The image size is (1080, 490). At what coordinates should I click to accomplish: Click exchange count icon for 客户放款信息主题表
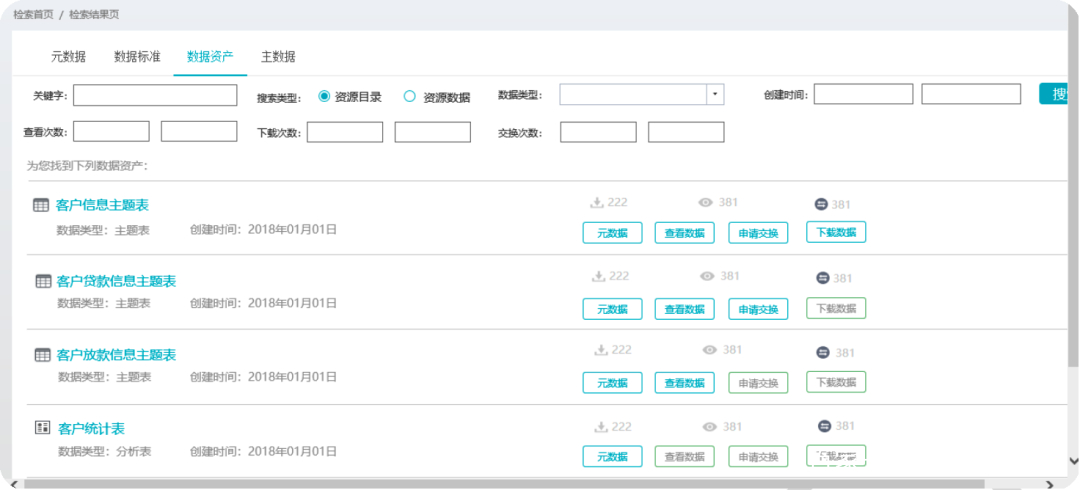(823, 352)
